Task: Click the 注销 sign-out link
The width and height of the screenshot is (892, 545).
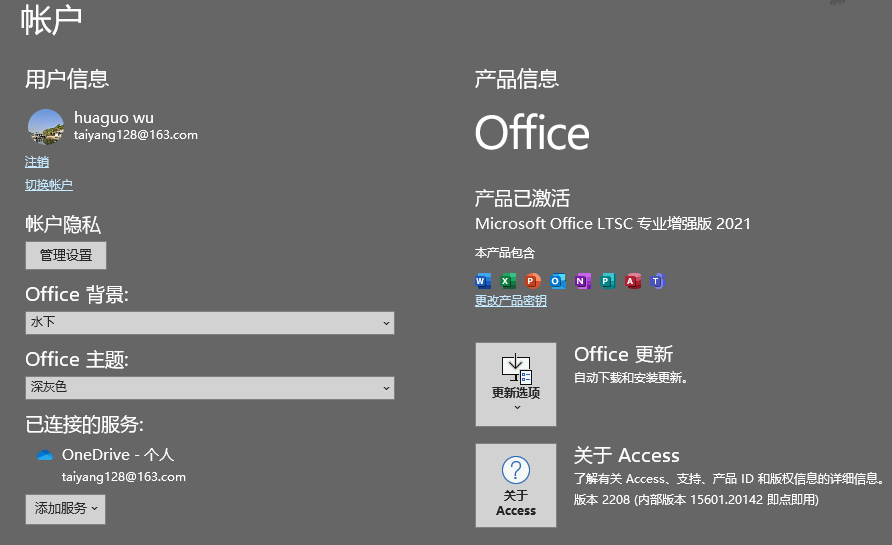Action: pos(37,162)
